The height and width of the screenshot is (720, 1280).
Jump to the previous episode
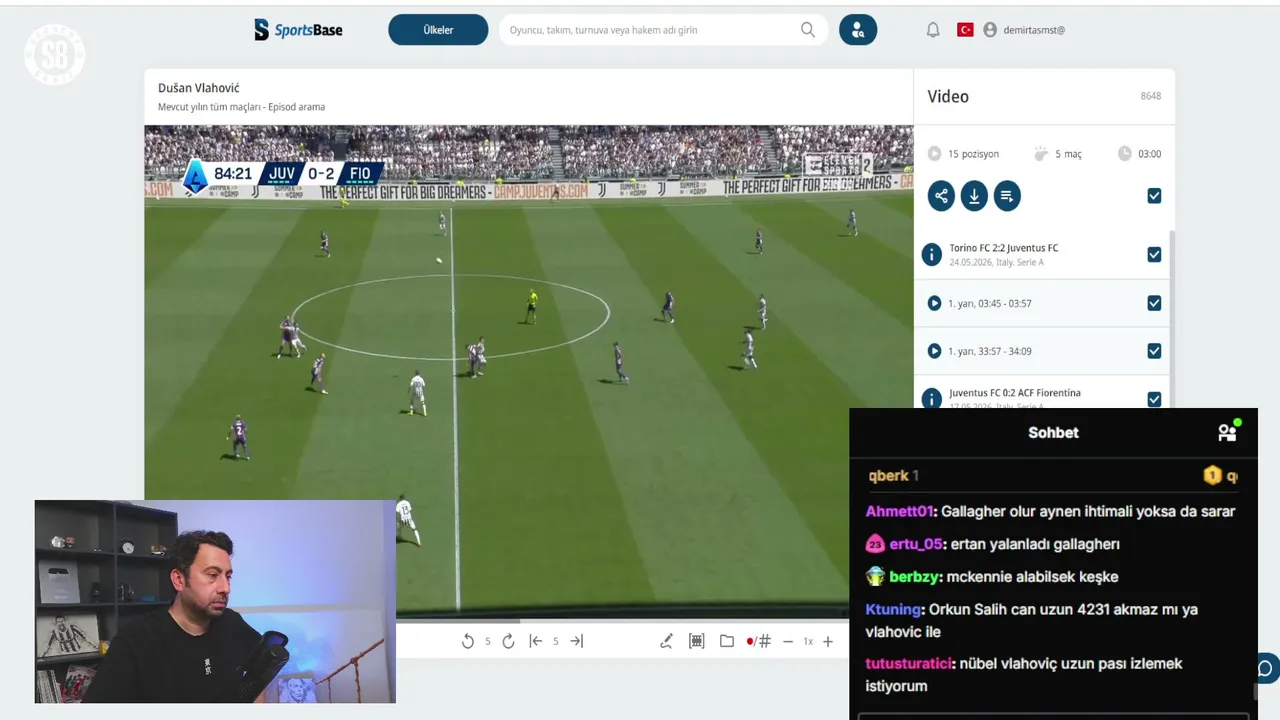coord(536,641)
